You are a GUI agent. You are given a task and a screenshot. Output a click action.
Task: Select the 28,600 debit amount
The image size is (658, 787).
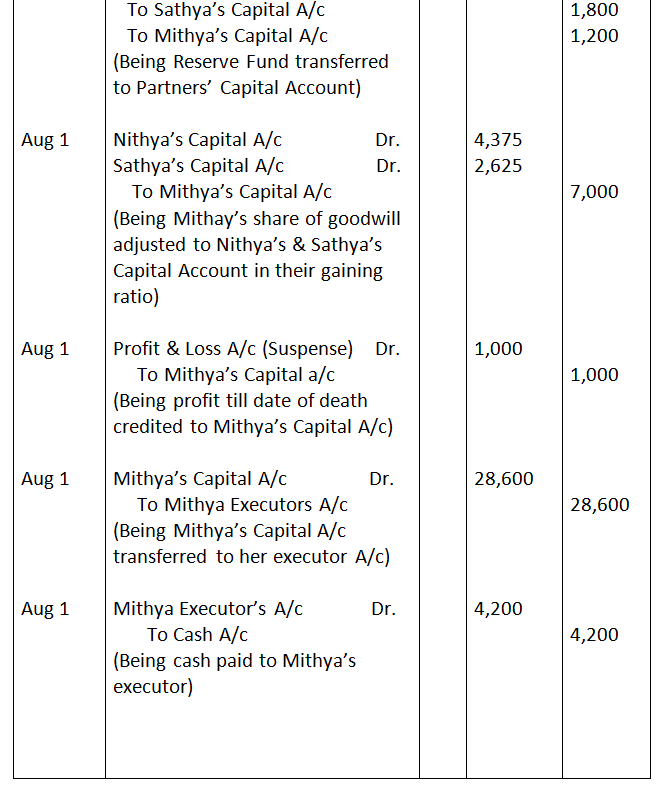(503, 479)
